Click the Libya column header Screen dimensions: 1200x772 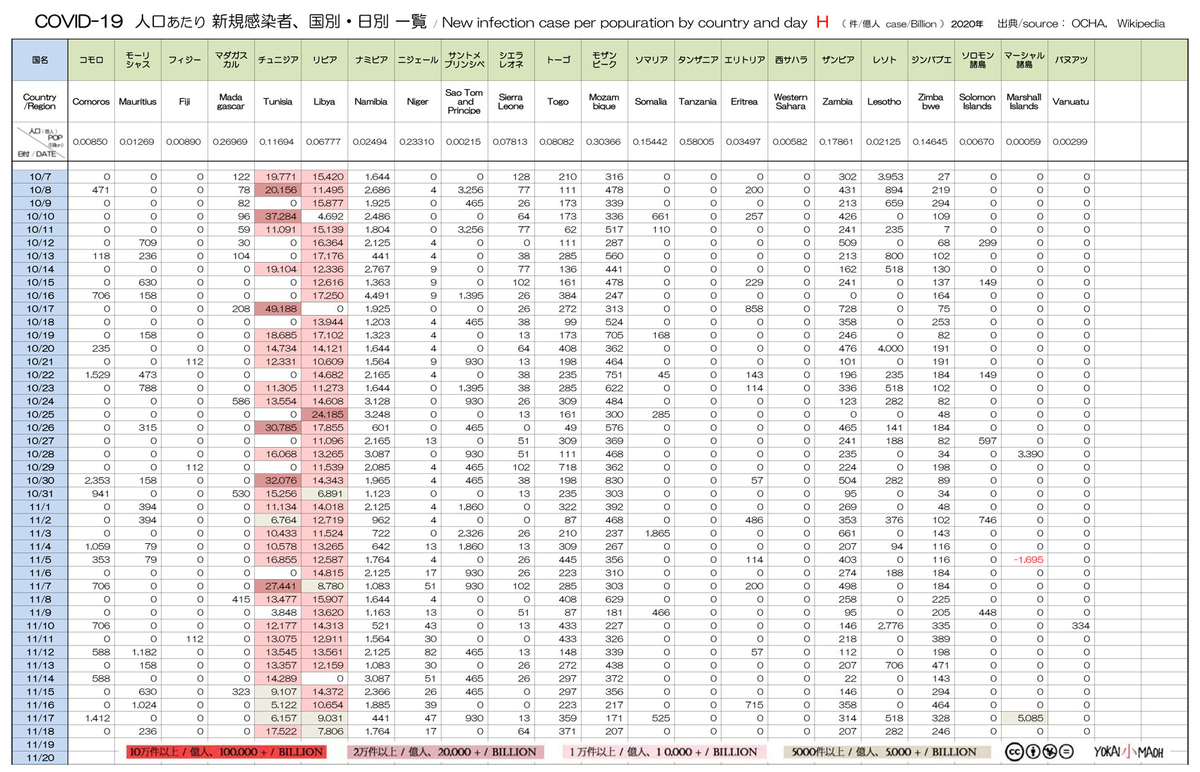coord(324,102)
